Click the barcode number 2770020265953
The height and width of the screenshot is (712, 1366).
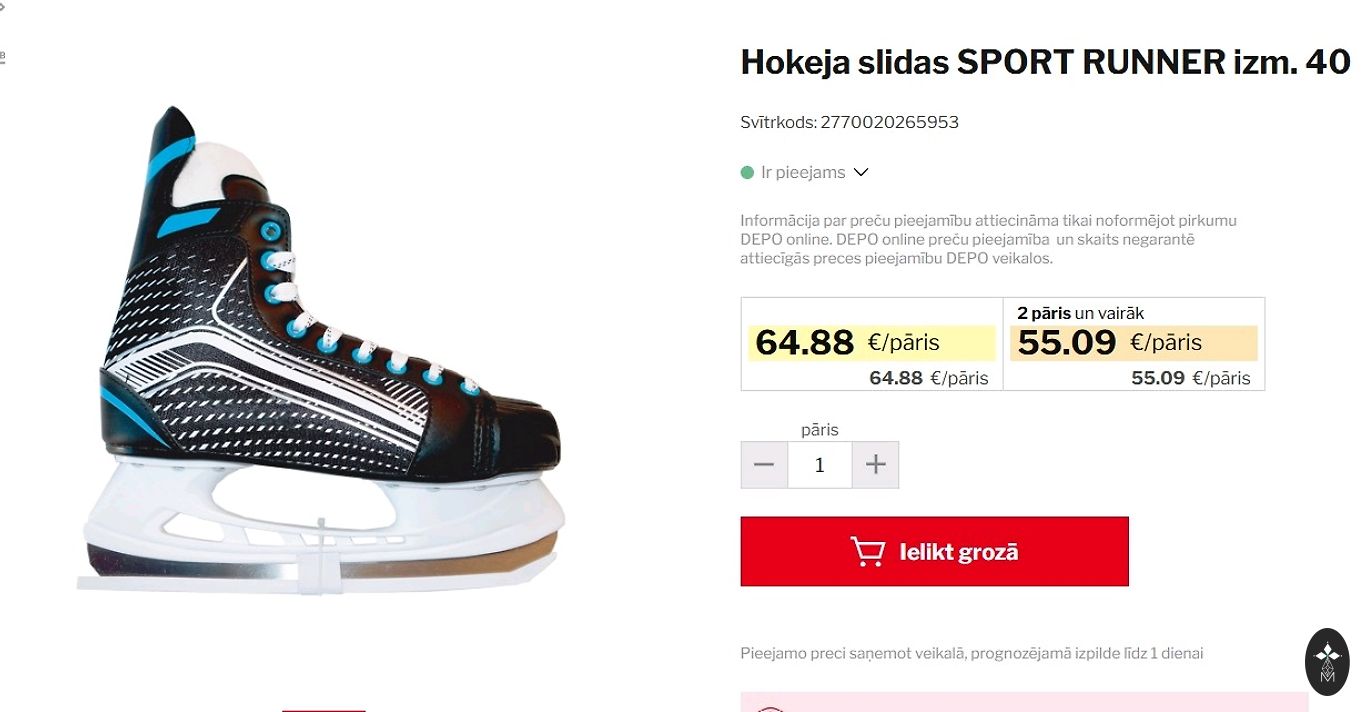pos(890,122)
